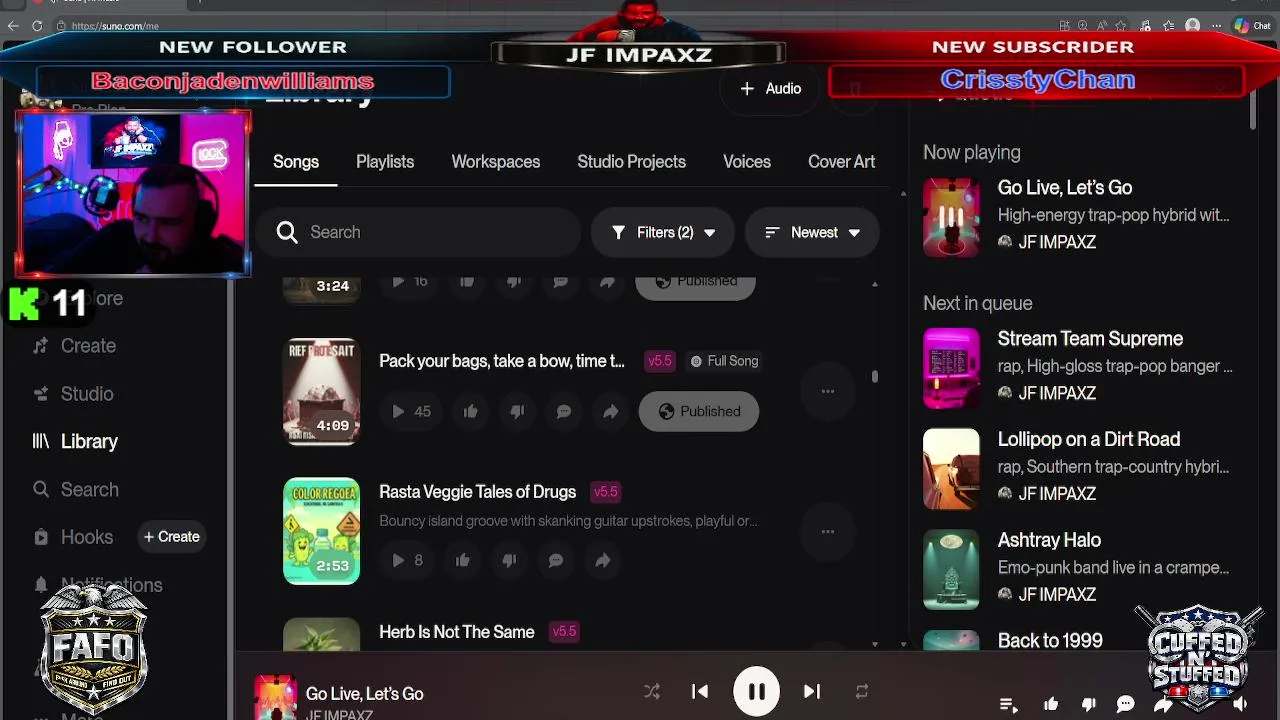
Task: Dislike the current song in player bar
Action: coord(1089,705)
